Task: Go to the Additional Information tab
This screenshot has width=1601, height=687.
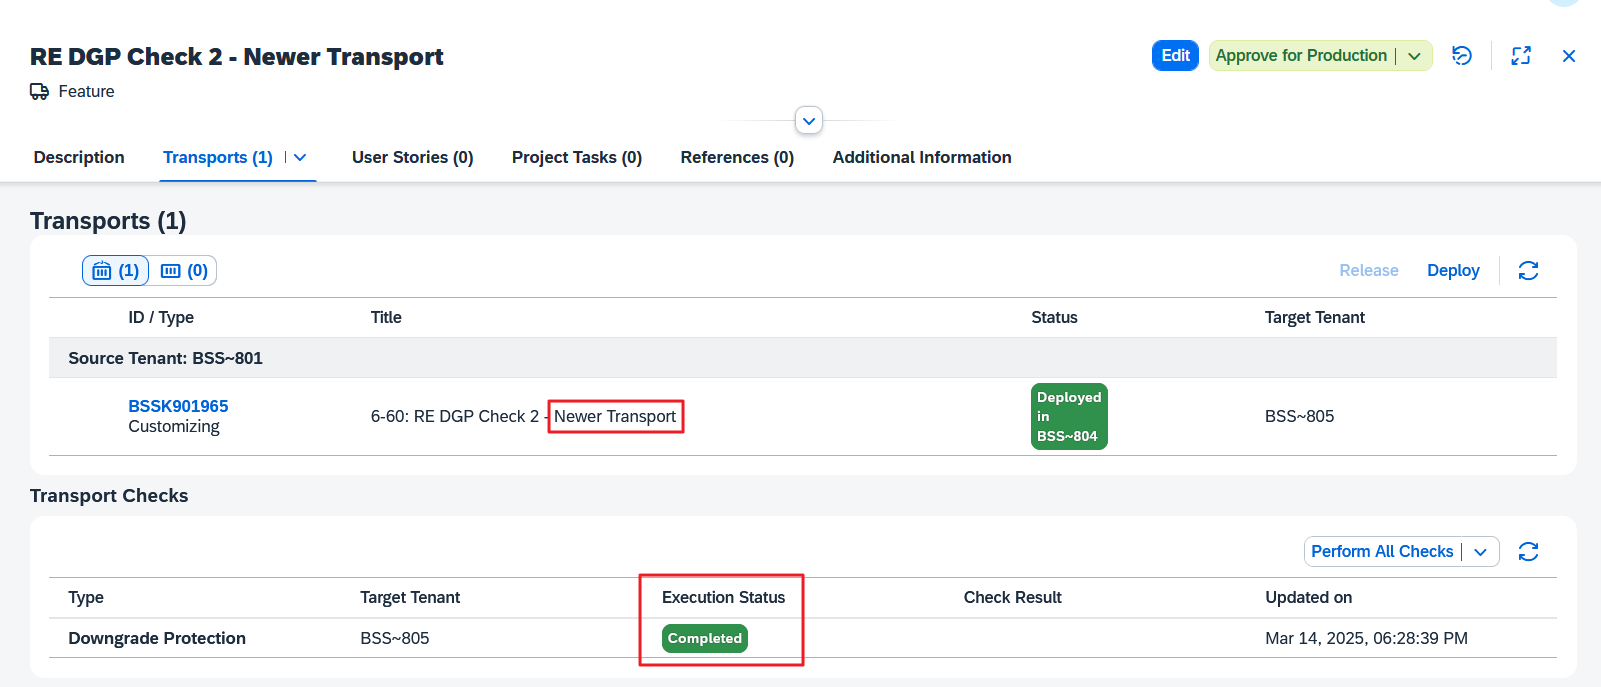Action: tap(921, 158)
